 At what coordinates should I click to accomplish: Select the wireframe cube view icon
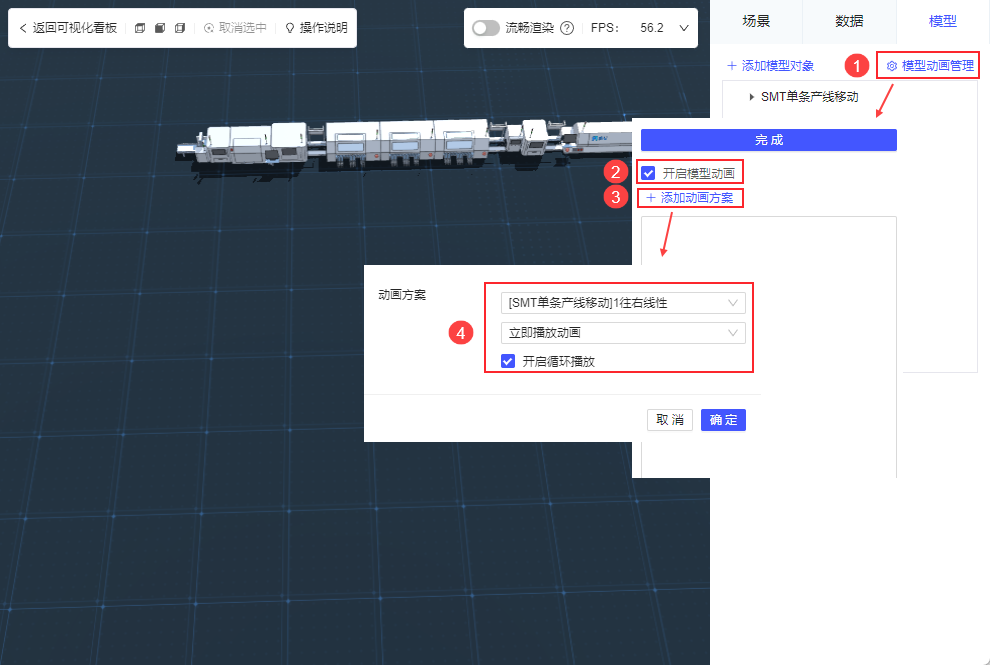(x=140, y=28)
